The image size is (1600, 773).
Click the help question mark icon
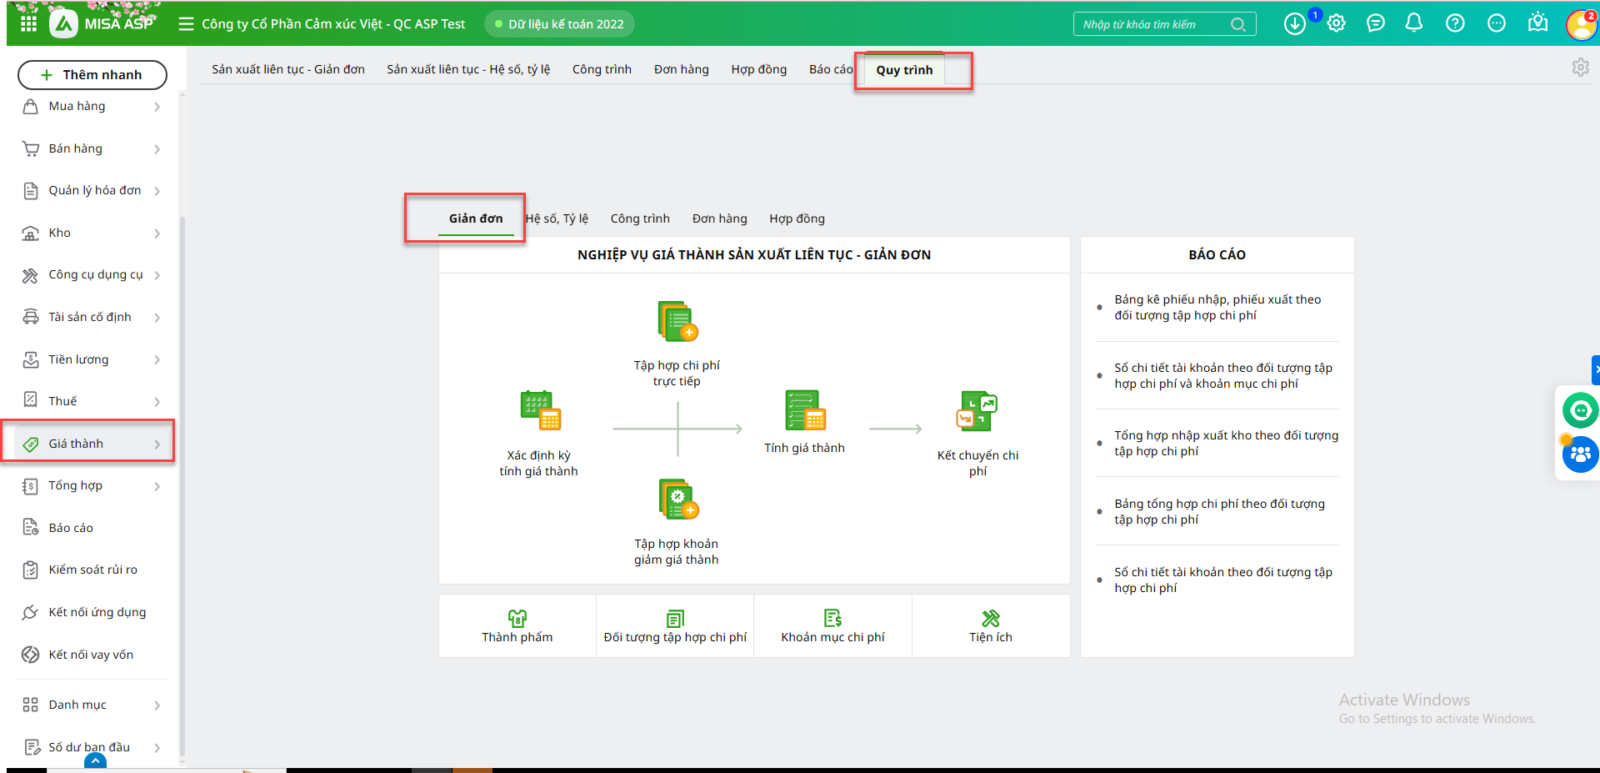[x=1455, y=23]
